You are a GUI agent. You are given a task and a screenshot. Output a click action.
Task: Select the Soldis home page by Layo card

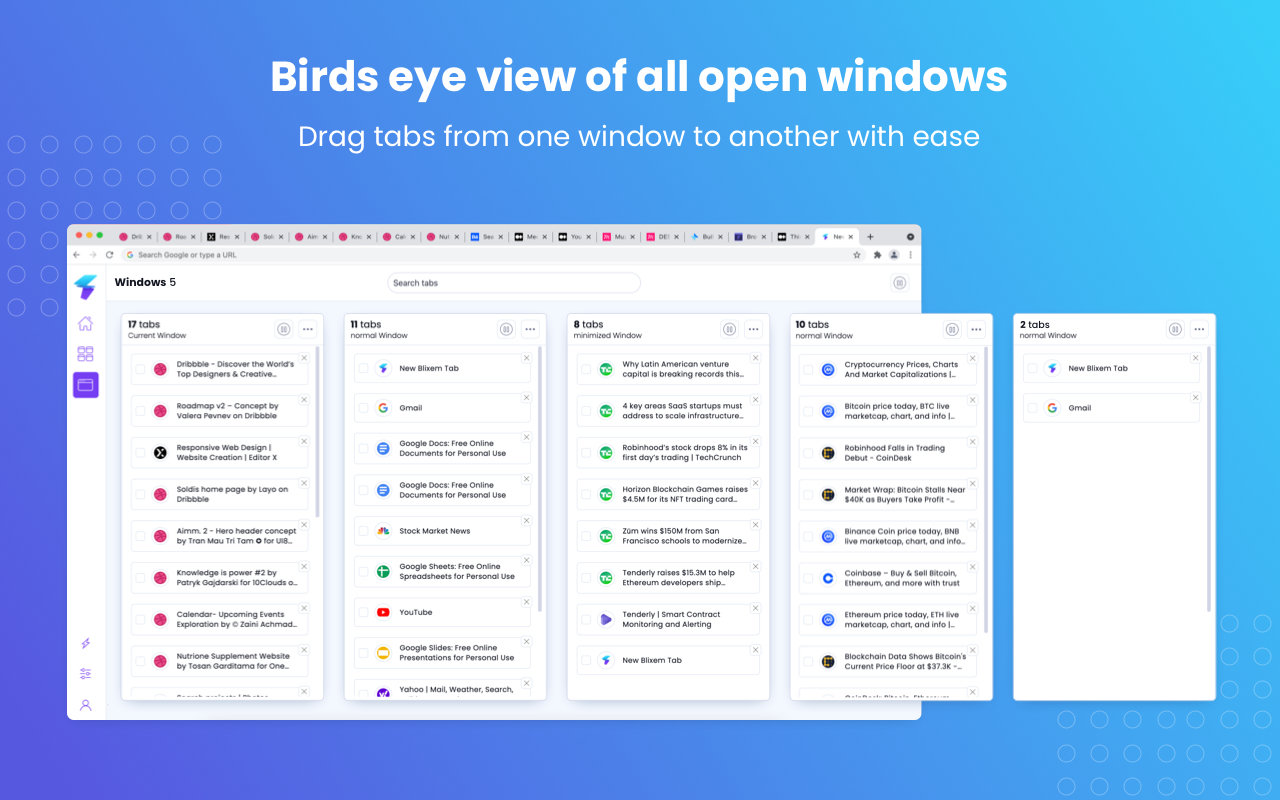[x=219, y=494]
